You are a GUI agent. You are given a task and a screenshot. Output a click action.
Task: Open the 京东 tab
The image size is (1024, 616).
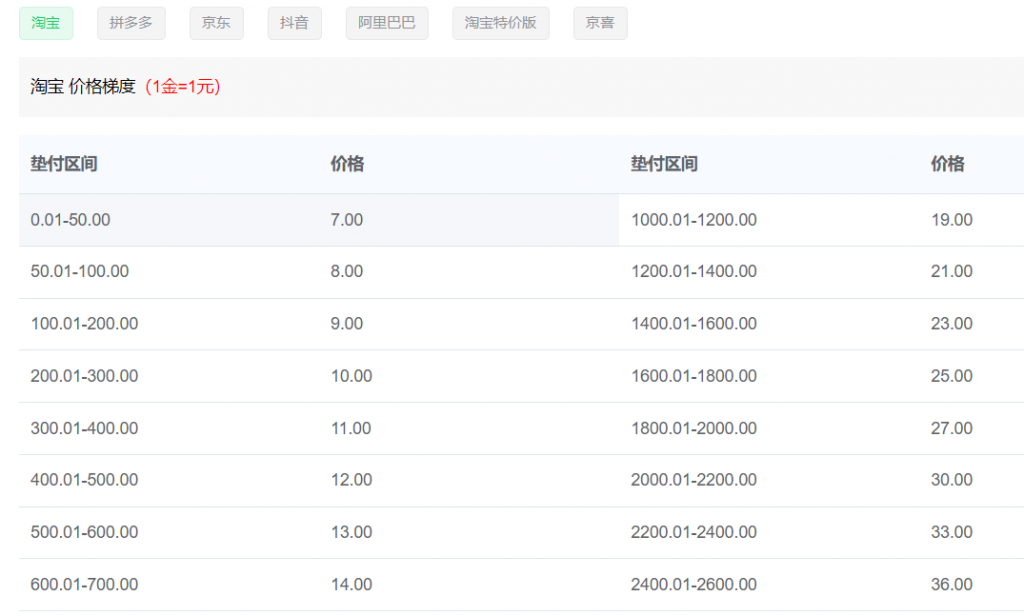216,23
